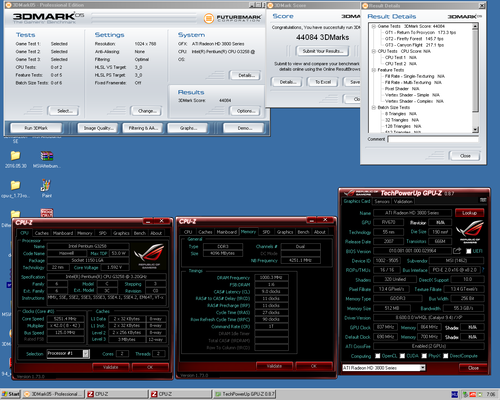
Task: Switch to CPU-Z taskbar button beside GPU-Z button
Action: coord(180,394)
